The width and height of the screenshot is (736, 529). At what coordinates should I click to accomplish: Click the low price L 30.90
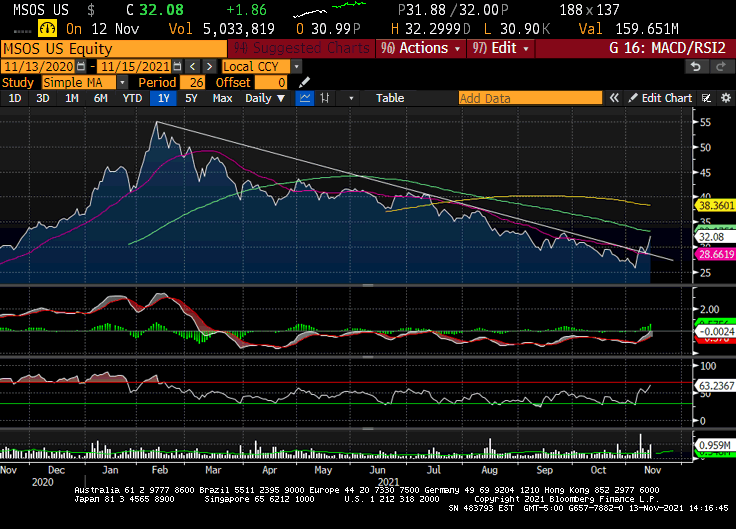517,29
